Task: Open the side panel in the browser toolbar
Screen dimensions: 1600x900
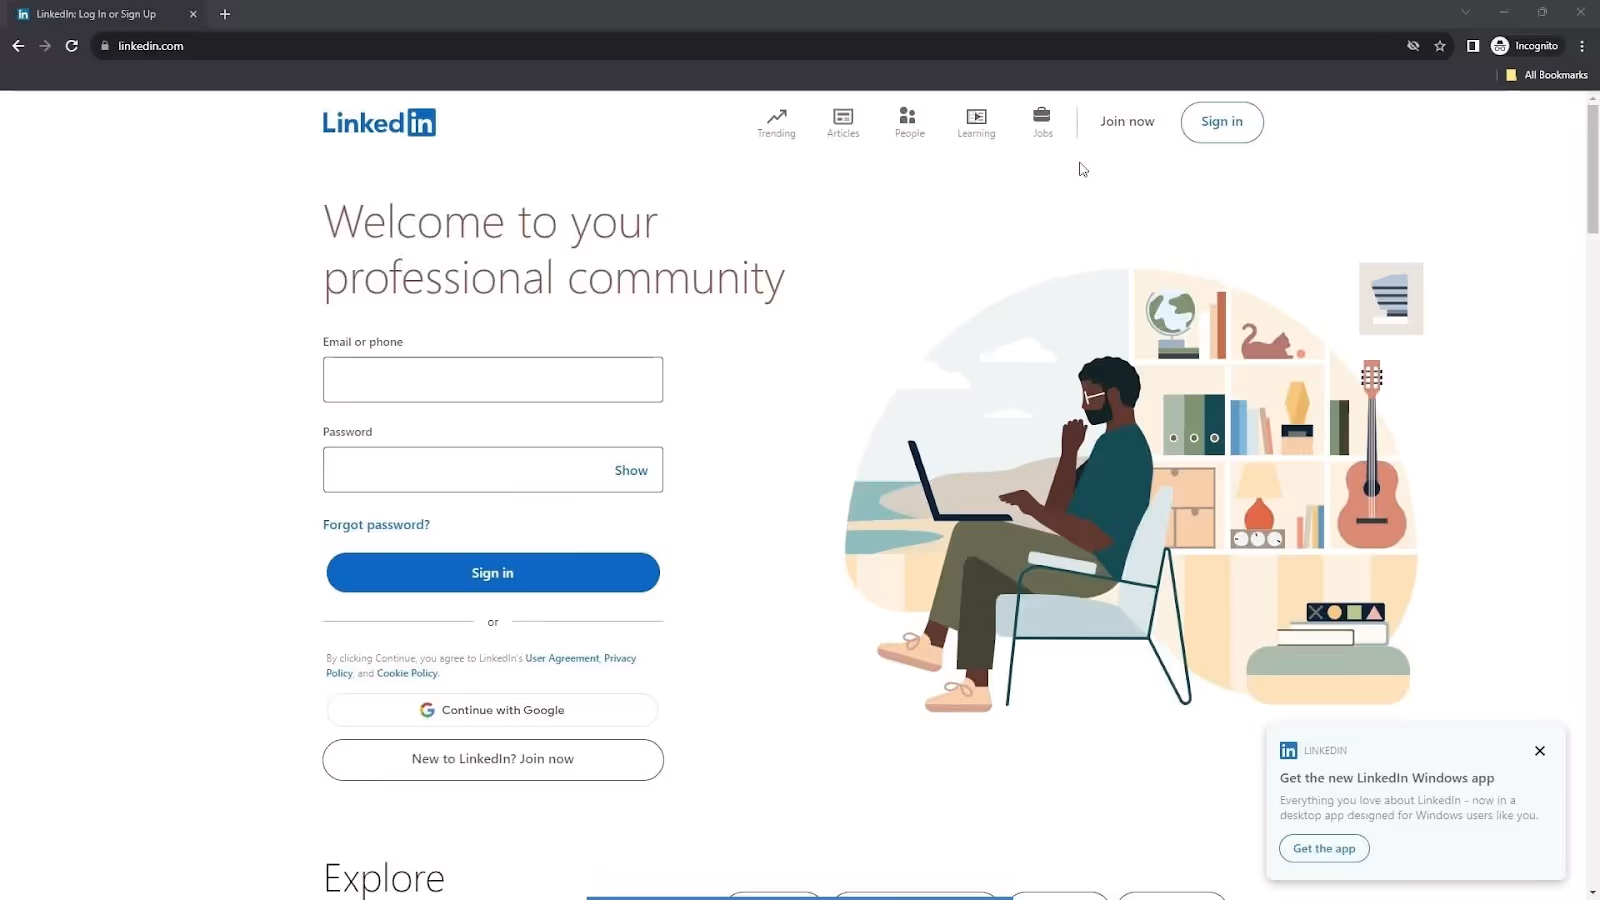Action: coord(1471,46)
